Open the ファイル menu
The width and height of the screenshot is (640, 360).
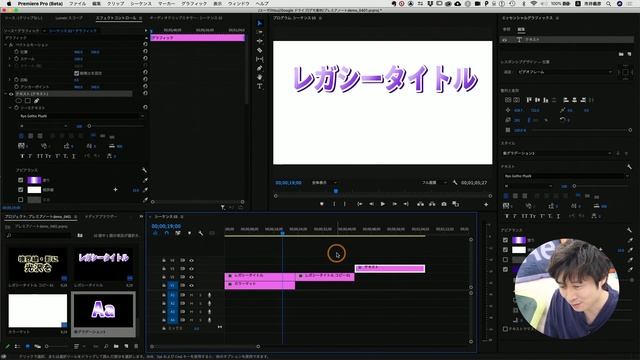[x=78, y=4]
